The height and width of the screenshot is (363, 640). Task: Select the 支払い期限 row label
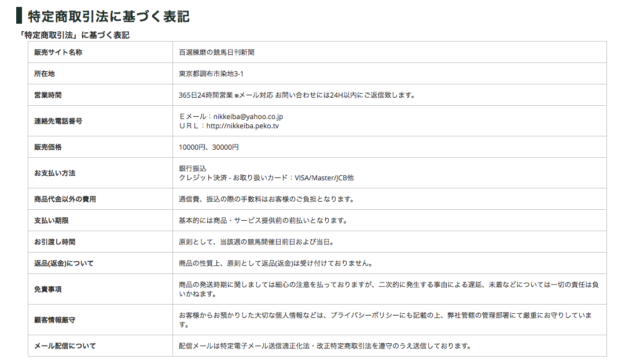click(51, 220)
